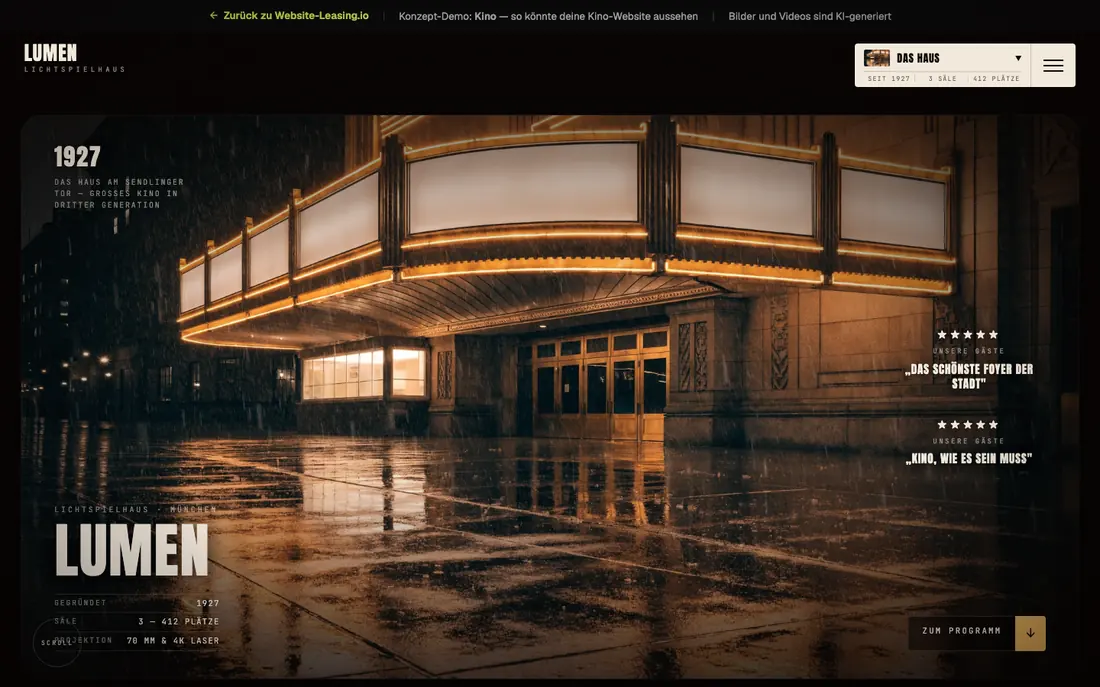Image resolution: width=1100 pixels, height=687 pixels.
Task: Click the 1927 year heading
Action: (77, 156)
